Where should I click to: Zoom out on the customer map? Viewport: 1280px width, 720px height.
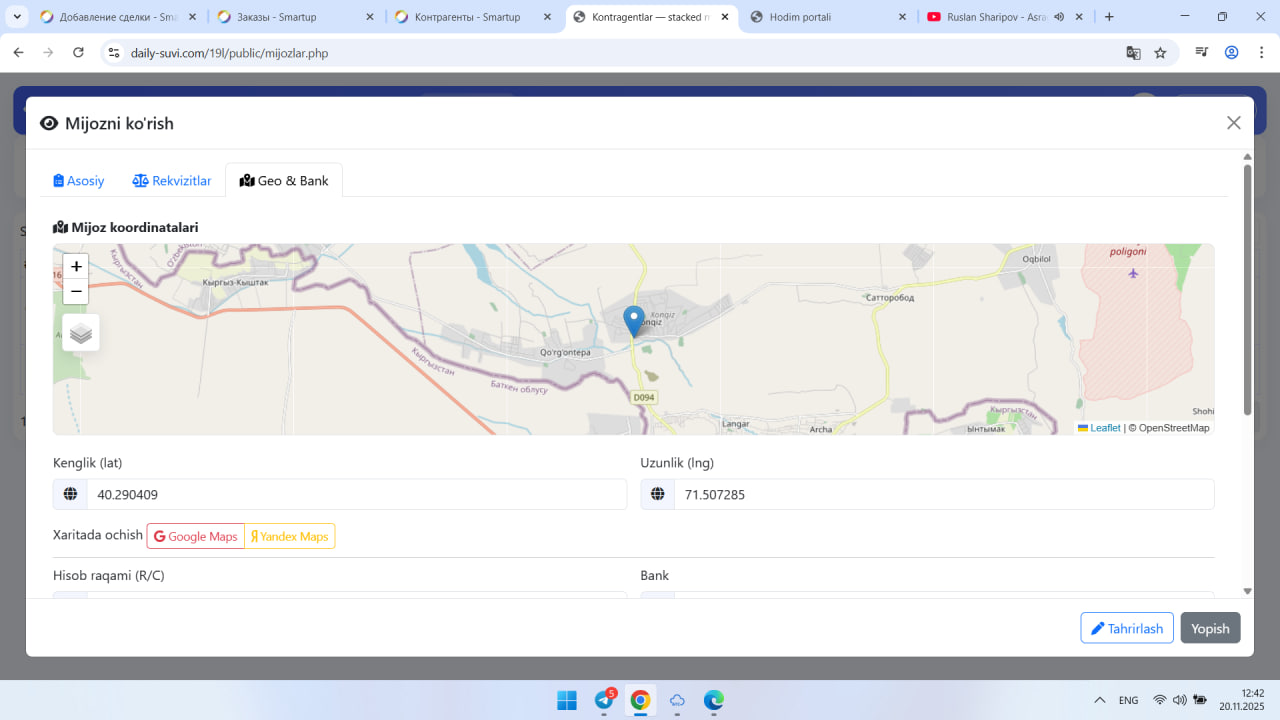coord(76,292)
